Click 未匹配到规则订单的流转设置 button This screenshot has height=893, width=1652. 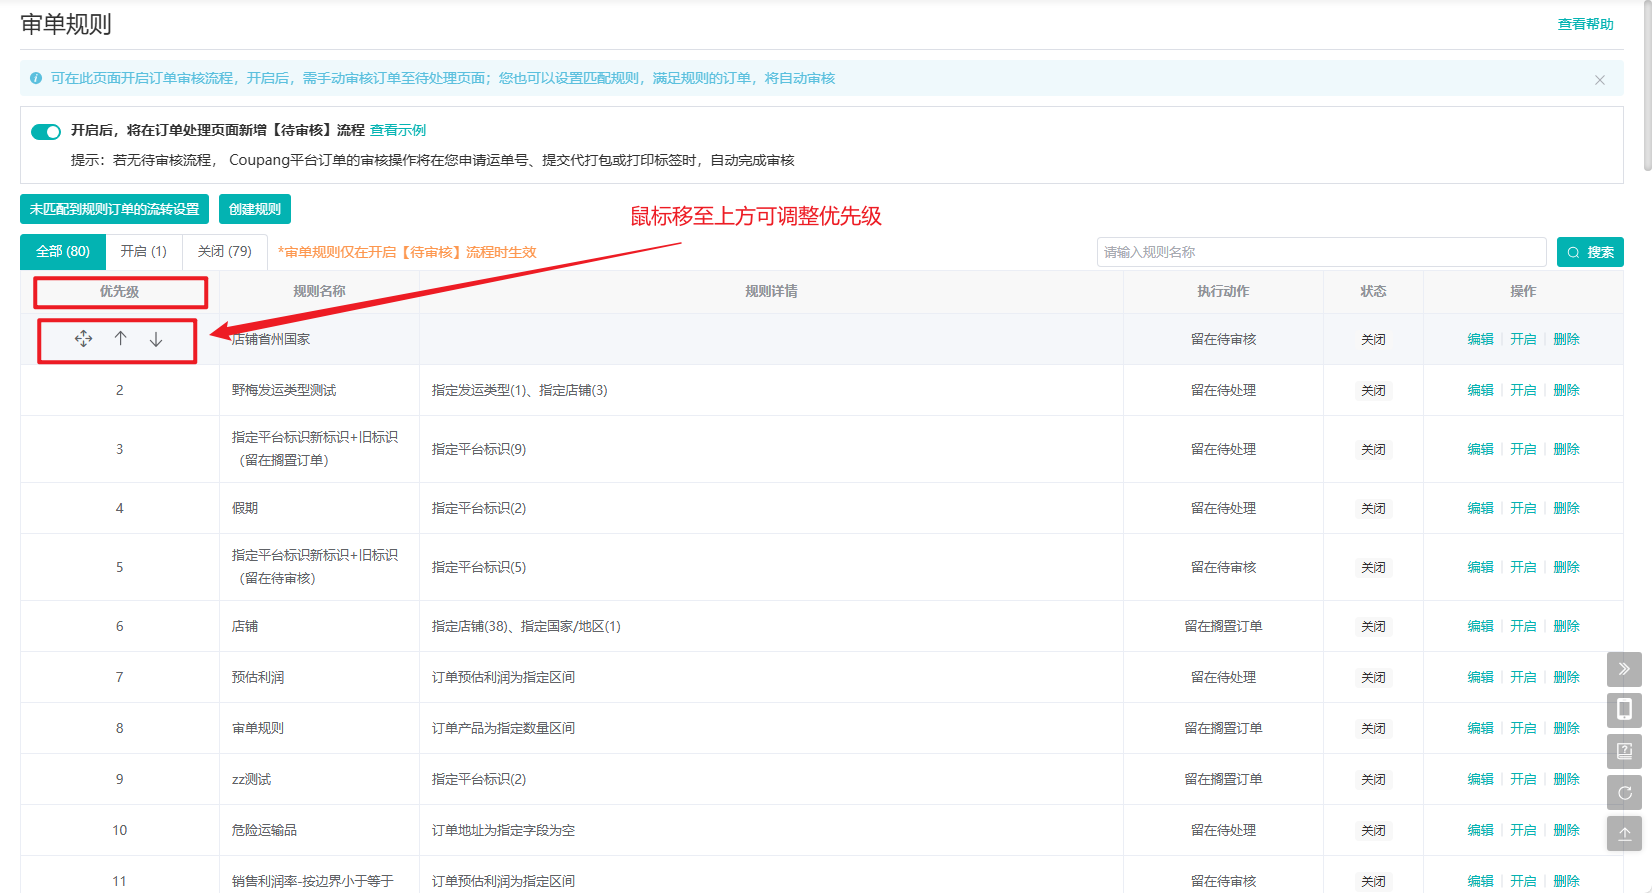tap(114, 209)
